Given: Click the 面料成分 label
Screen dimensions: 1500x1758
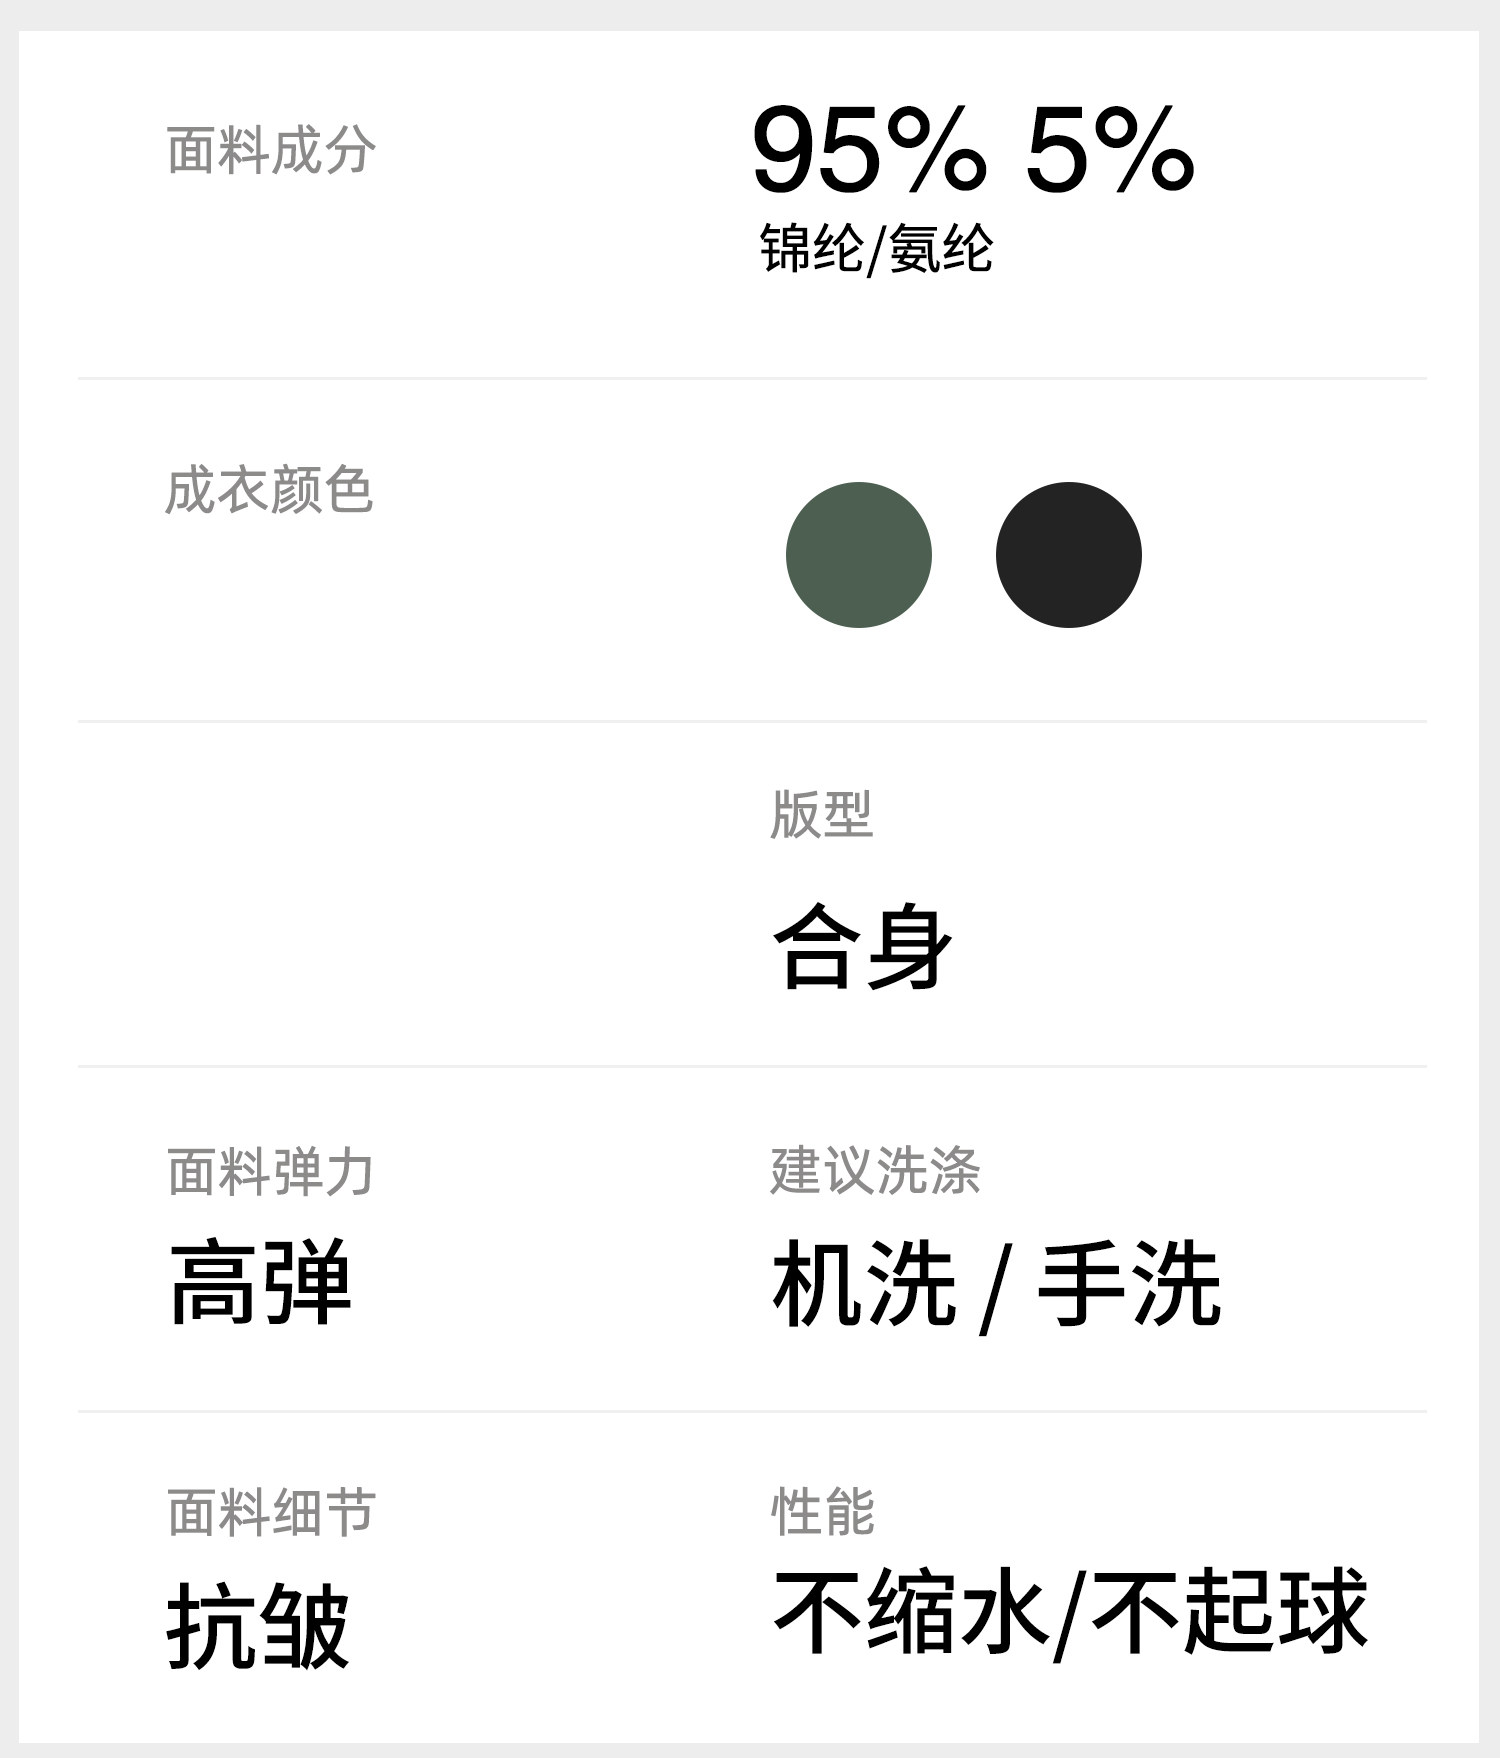Looking at the screenshot, I should pos(271,151).
